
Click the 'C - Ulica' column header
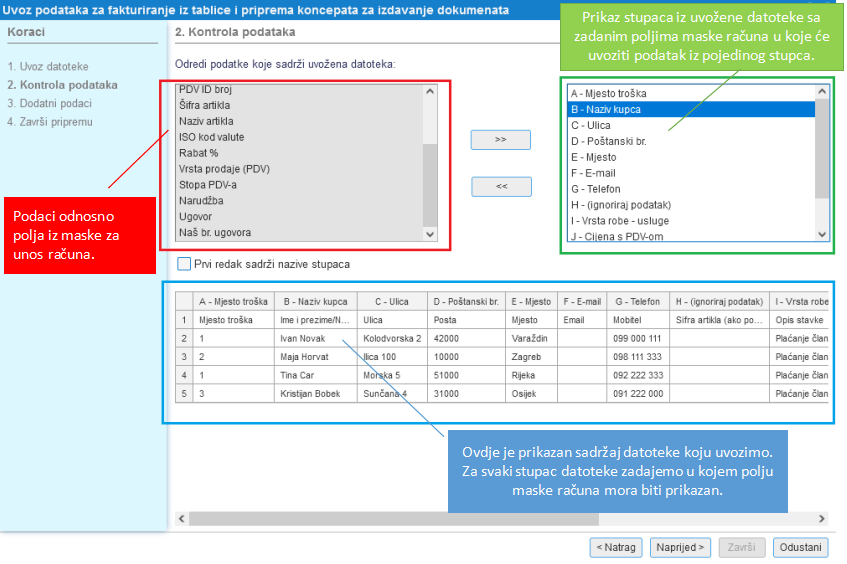coord(392,301)
